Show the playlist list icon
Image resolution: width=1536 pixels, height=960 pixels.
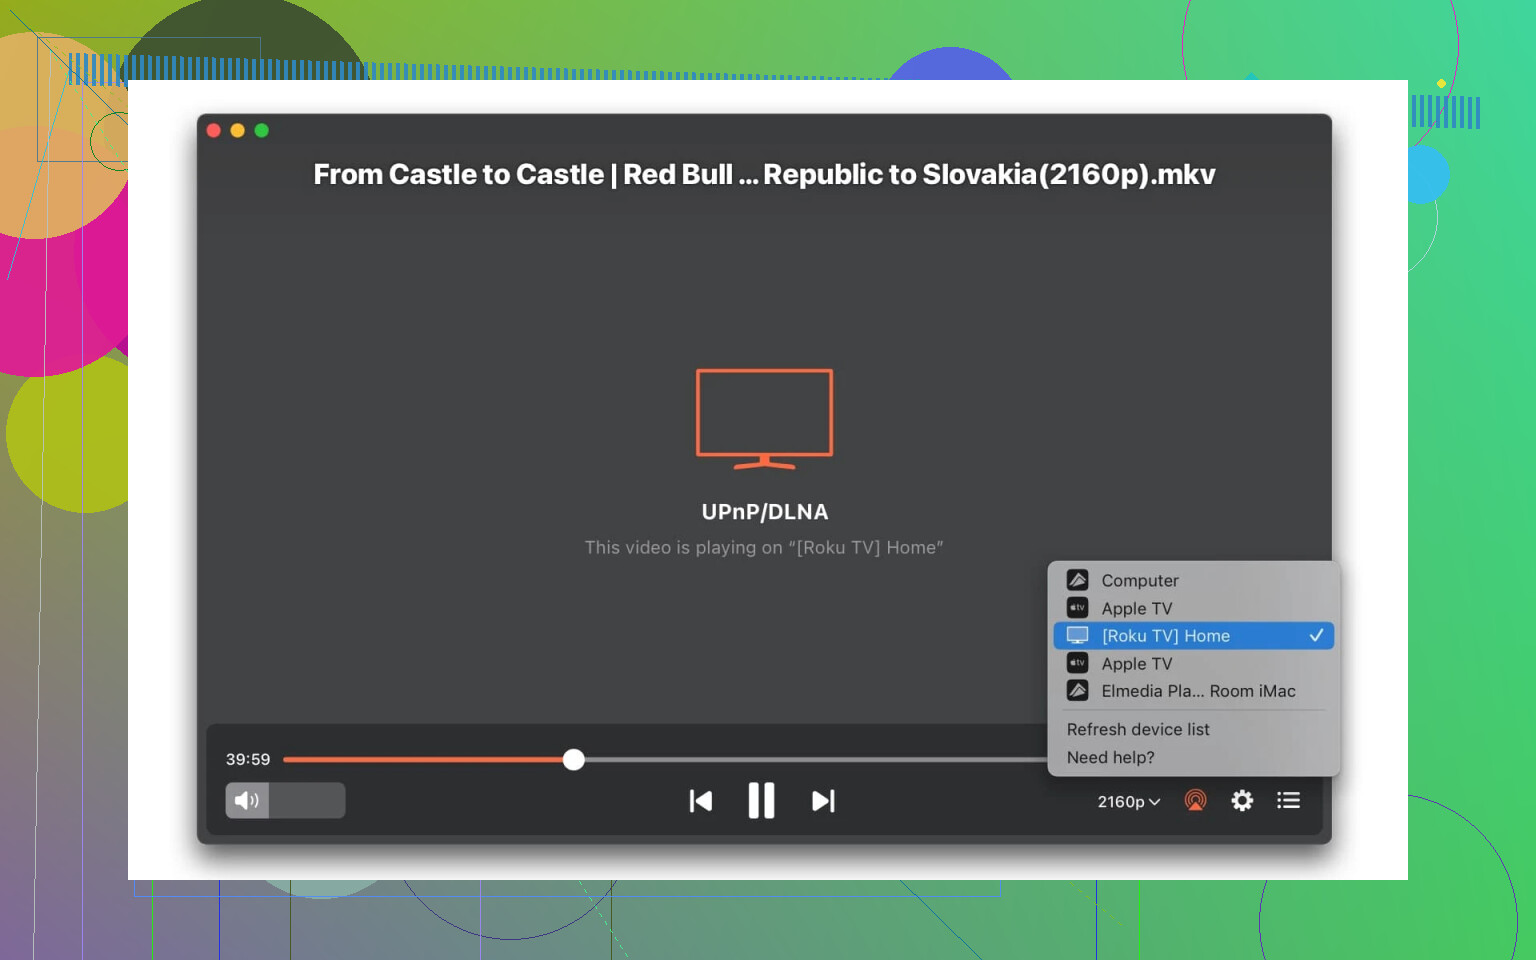[1288, 801]
